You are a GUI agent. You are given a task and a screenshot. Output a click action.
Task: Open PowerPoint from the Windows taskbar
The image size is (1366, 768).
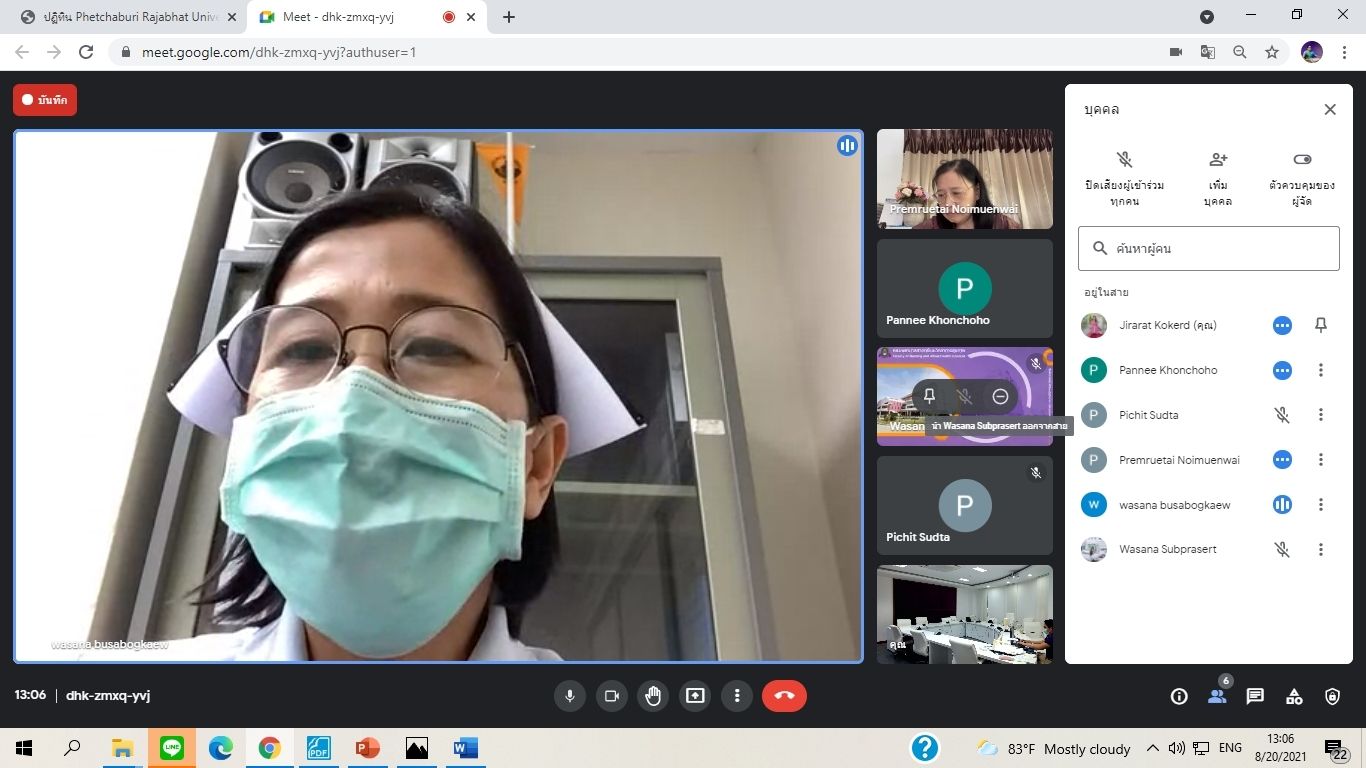pyautogui.click(x=367, y=748)
